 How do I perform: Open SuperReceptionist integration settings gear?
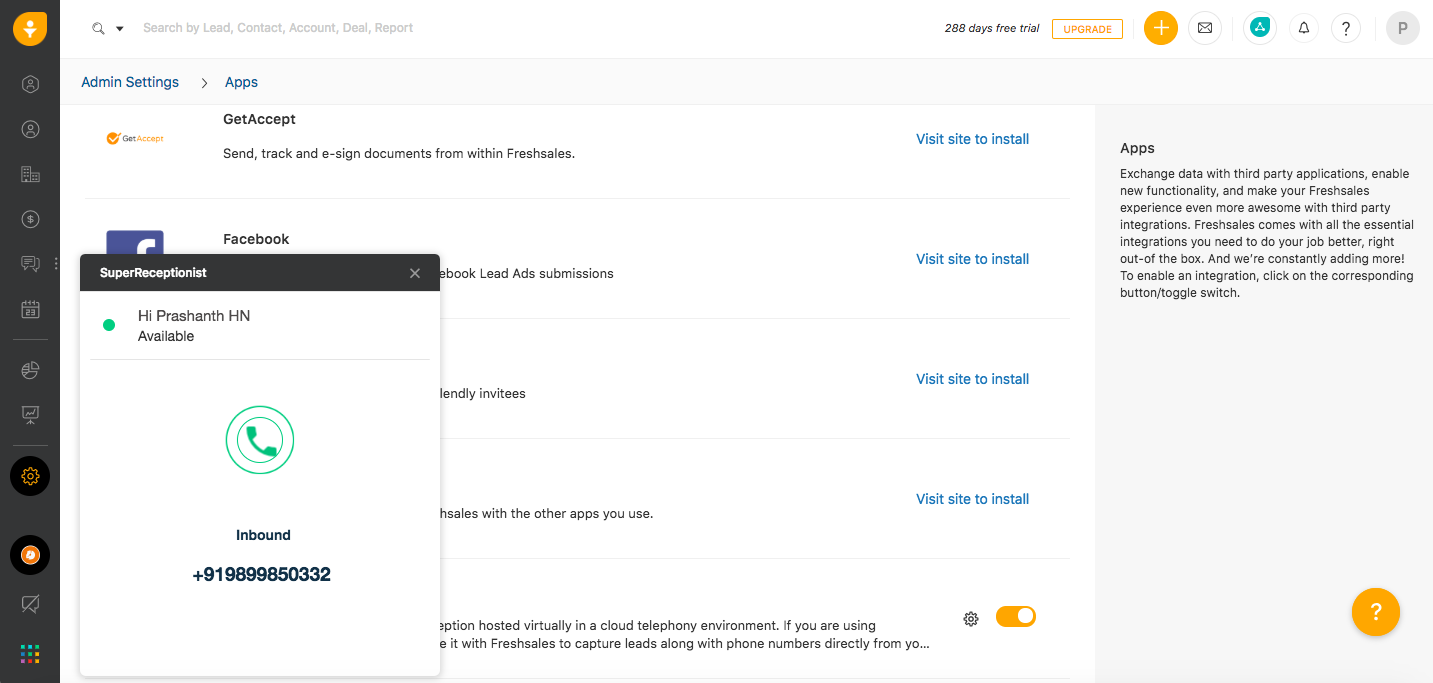coord(970,619)
